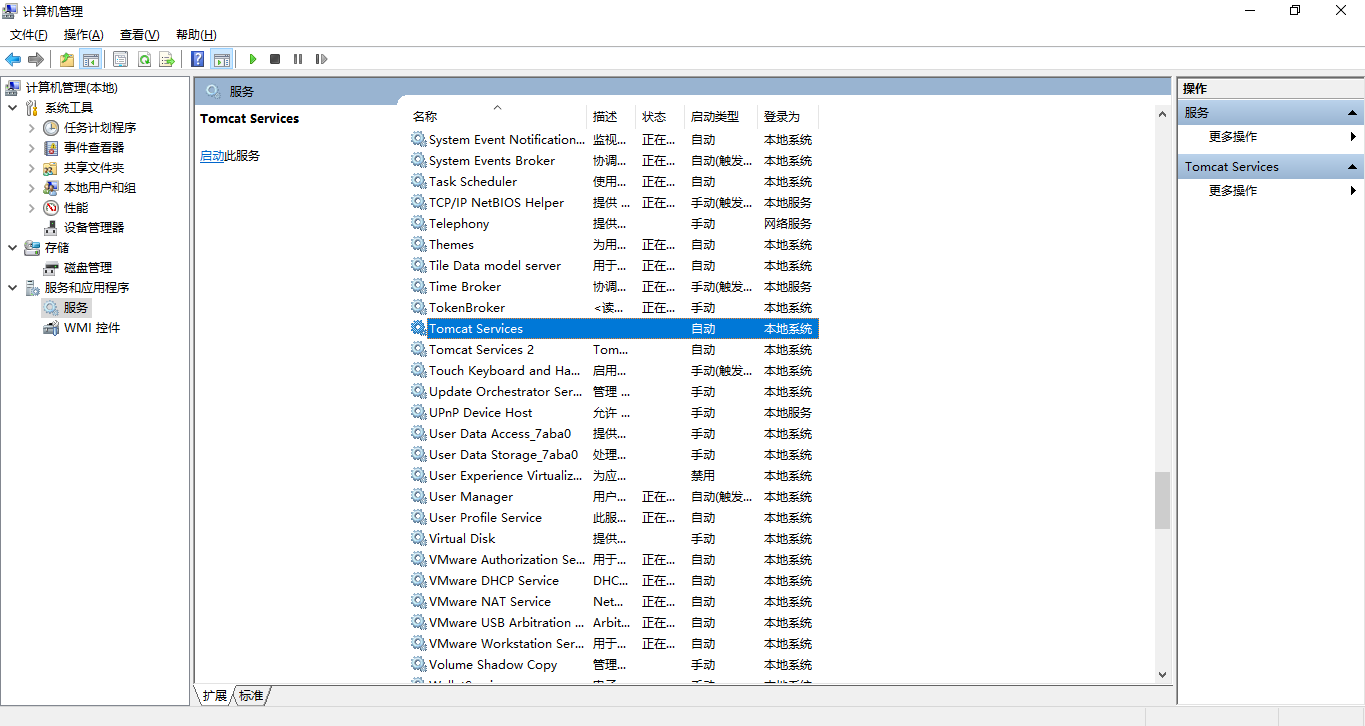Expand the 本地用户和组 node arrow

click(32, 188)
